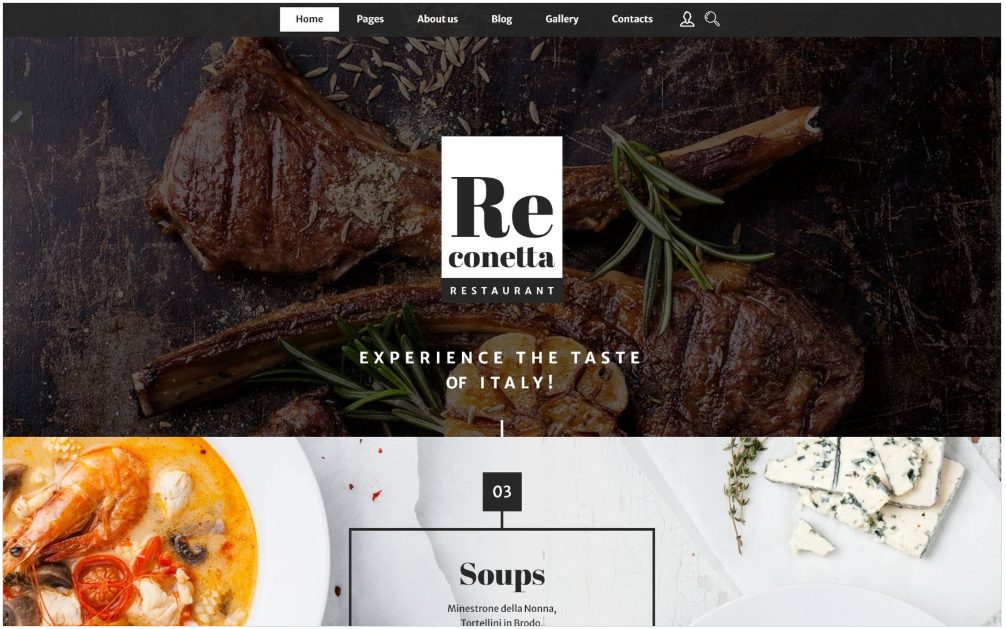
Task: Open the user account icon
Action: [x=687, y=19]
